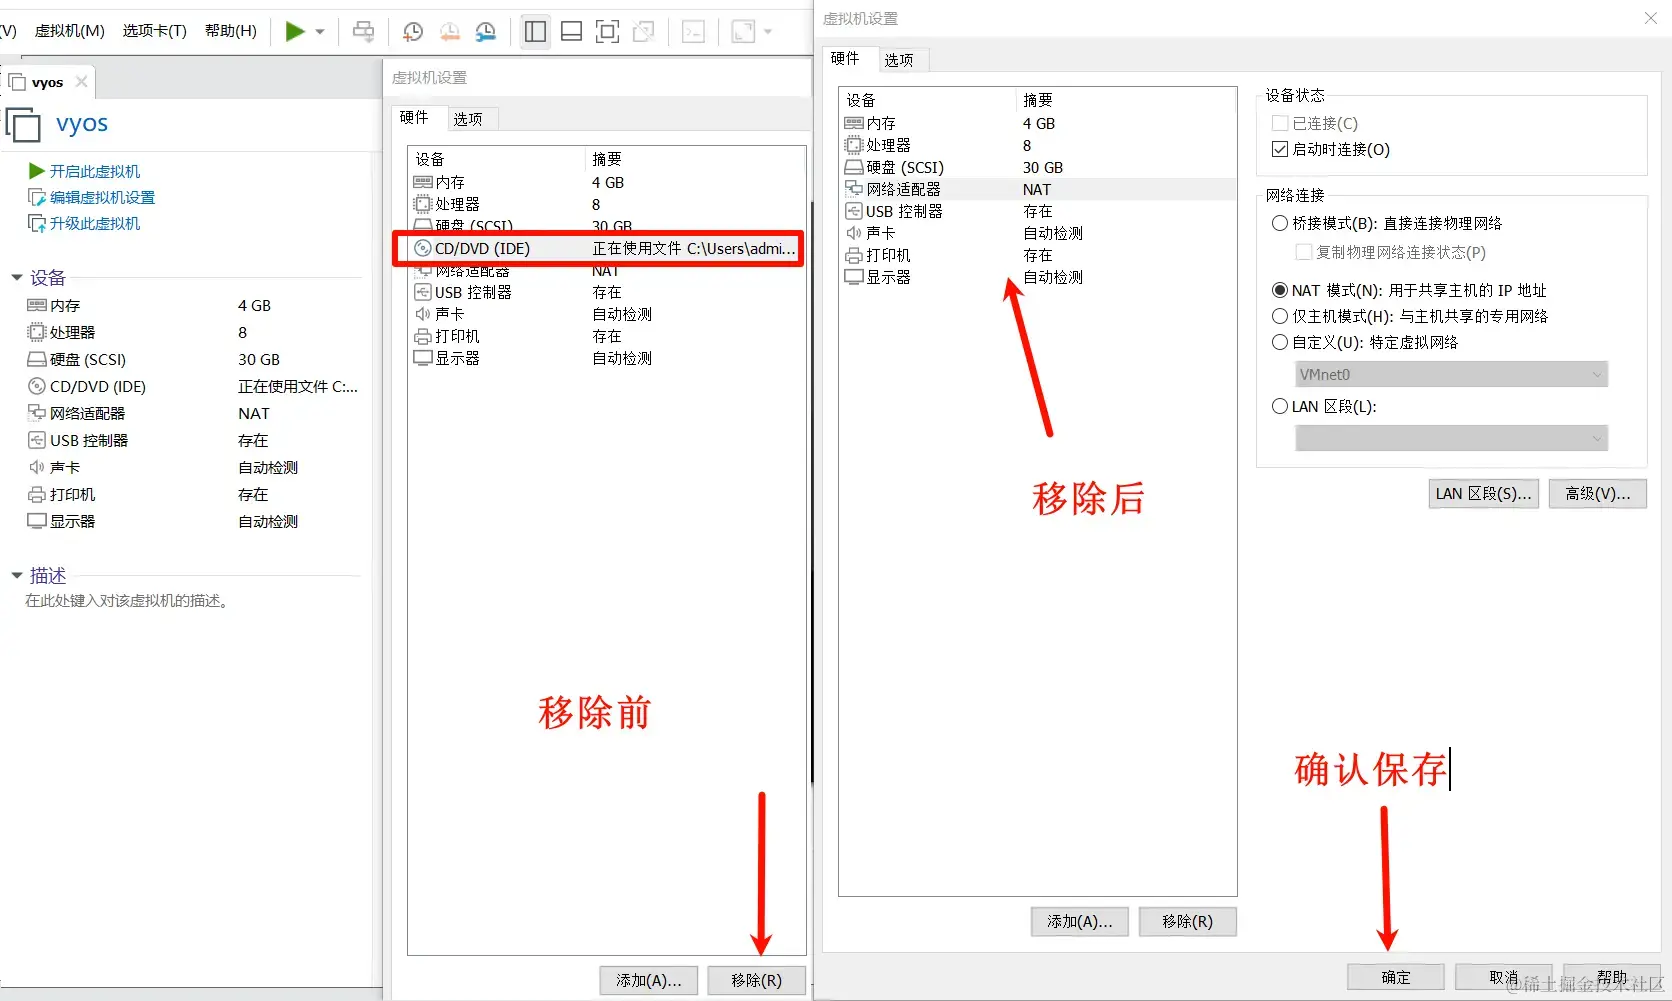This screenshot has height=1001, width=1672.
Task: Open the VMnet0 dropdown
Action: [x=1451, y=374]
